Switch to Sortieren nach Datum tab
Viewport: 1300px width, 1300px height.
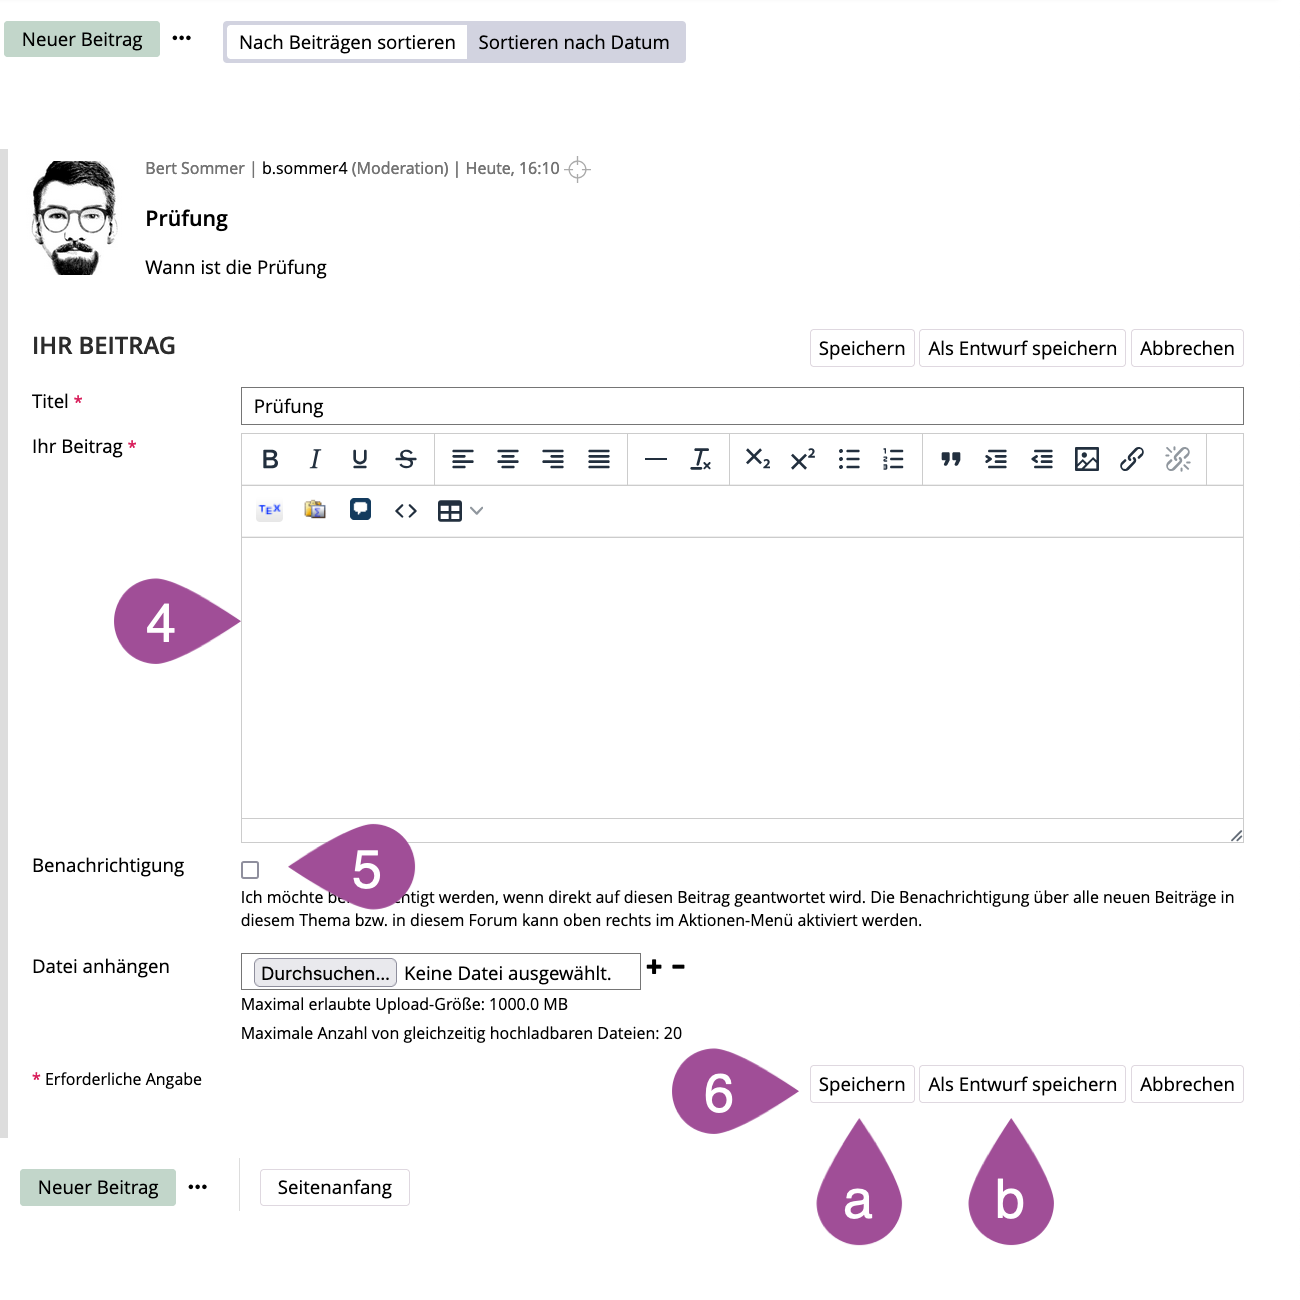coord(573,42)
